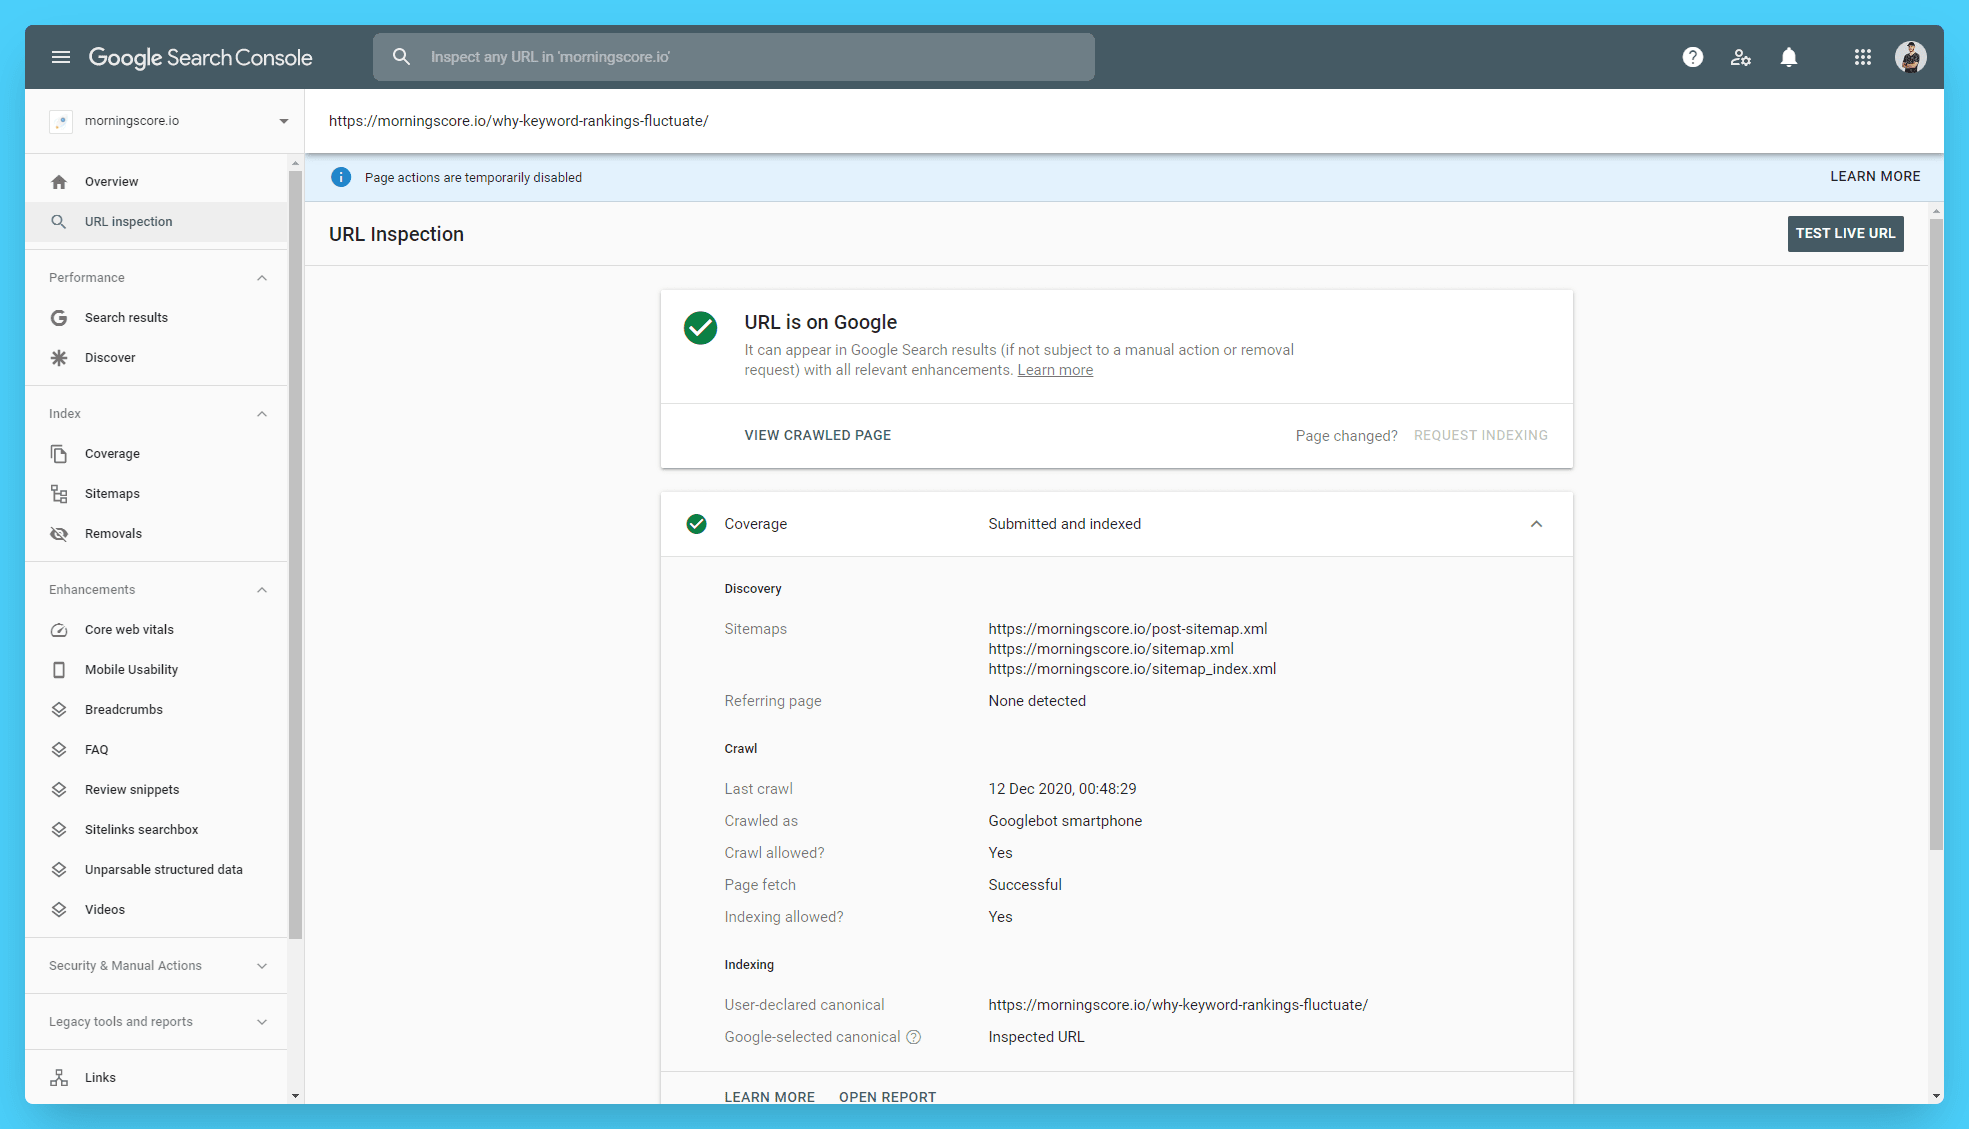The image size is (1969, 1129).
Task: Click the sitemap_index.xml URL
Action: click(1132, 669)
